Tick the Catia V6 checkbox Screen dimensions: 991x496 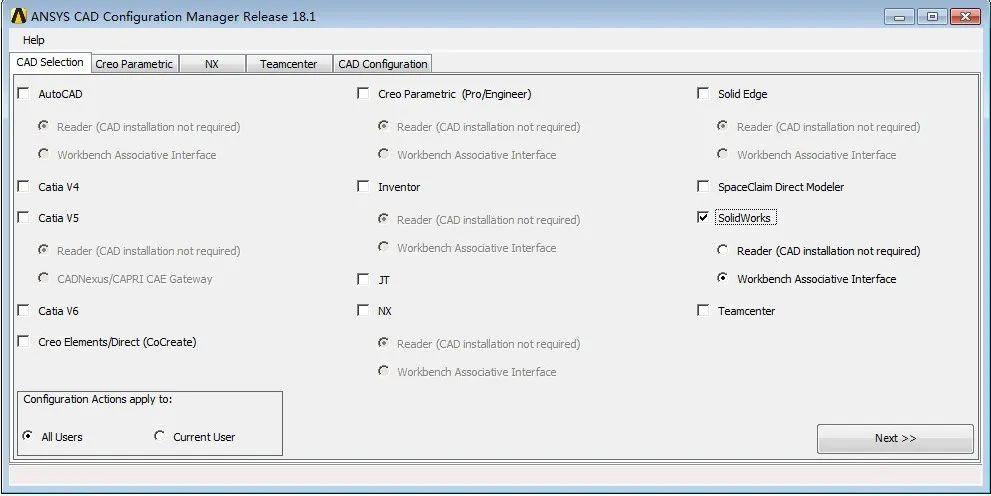click(23, 310)
